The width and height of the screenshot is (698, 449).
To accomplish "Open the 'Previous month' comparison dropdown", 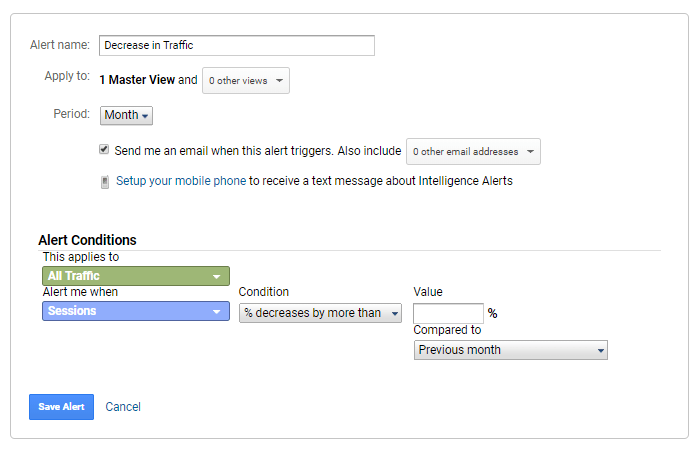I will 510,350.
